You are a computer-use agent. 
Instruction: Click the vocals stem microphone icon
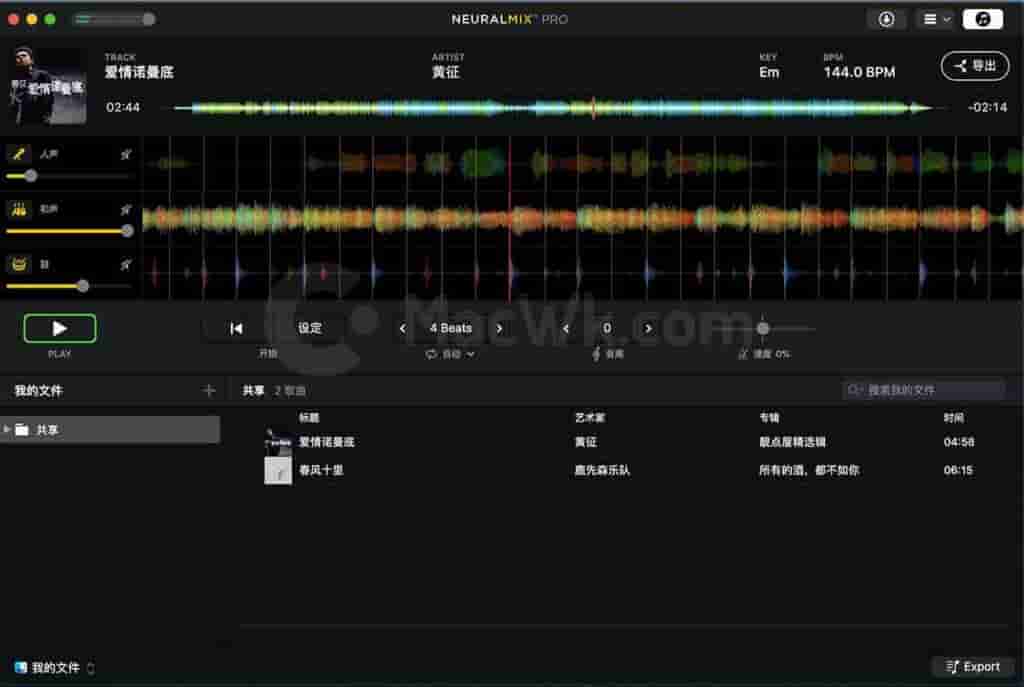pyautogui.click(x=19, y=154)
